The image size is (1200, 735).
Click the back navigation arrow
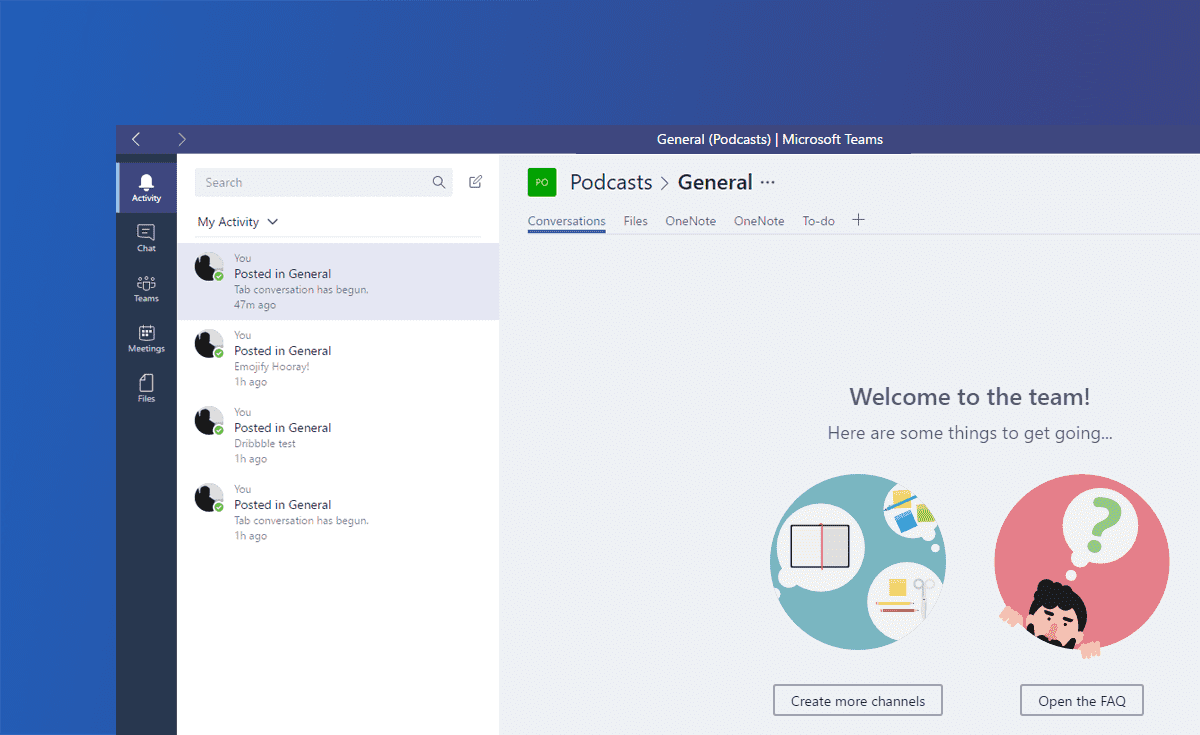(x=137, y=139)
